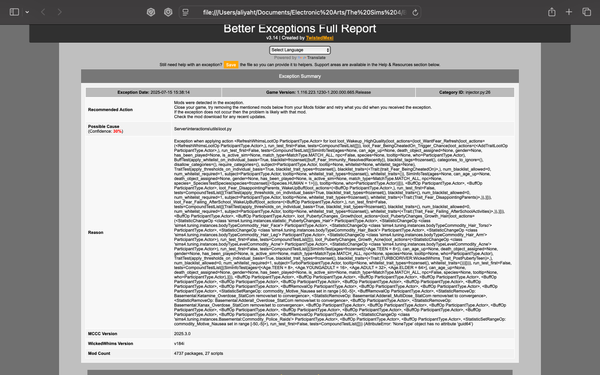
Task: Select the Exception Date cell
Action: coord(153,92)
